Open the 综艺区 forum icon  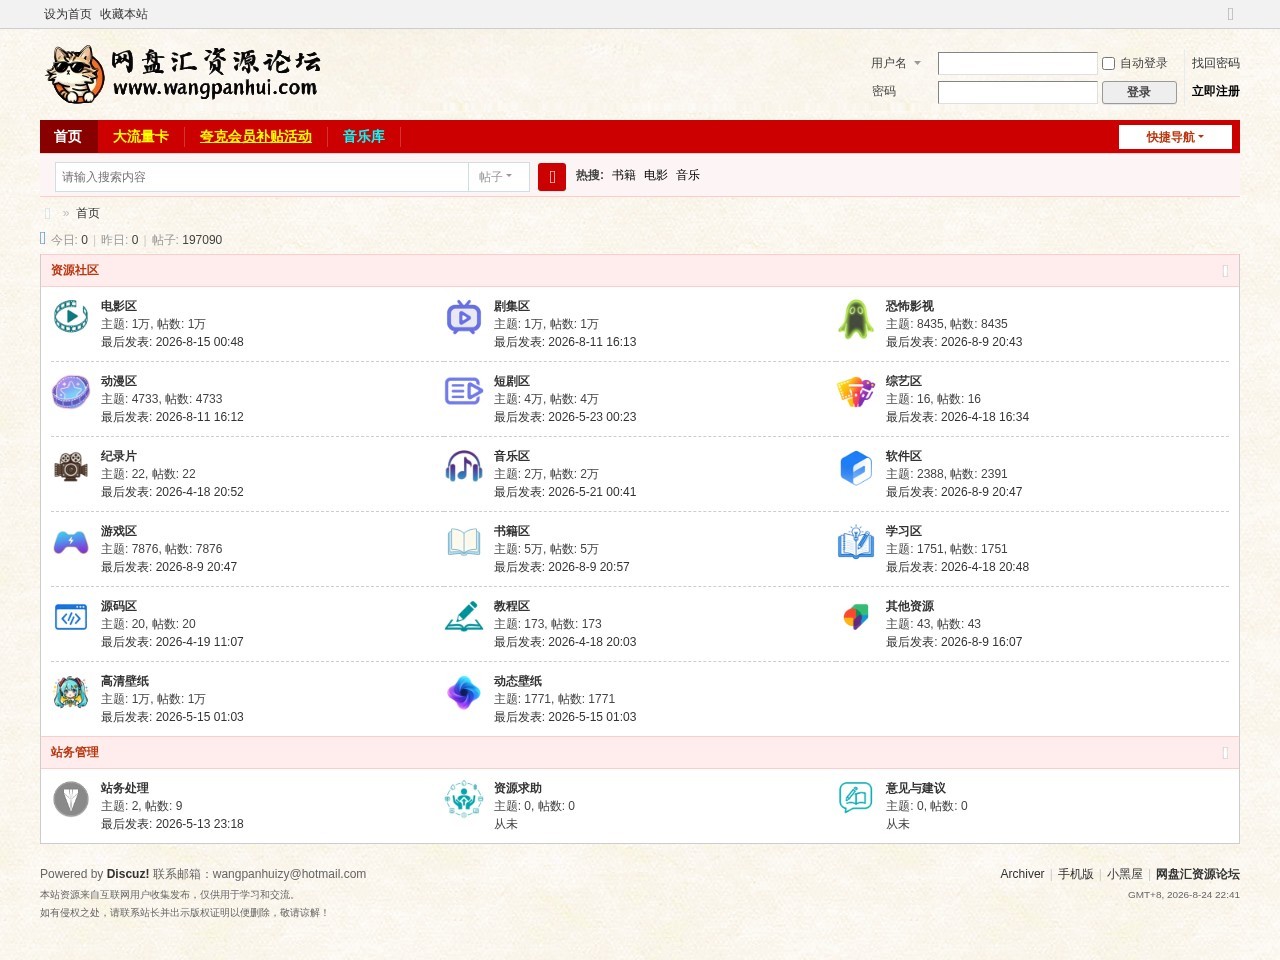point(856,391)
